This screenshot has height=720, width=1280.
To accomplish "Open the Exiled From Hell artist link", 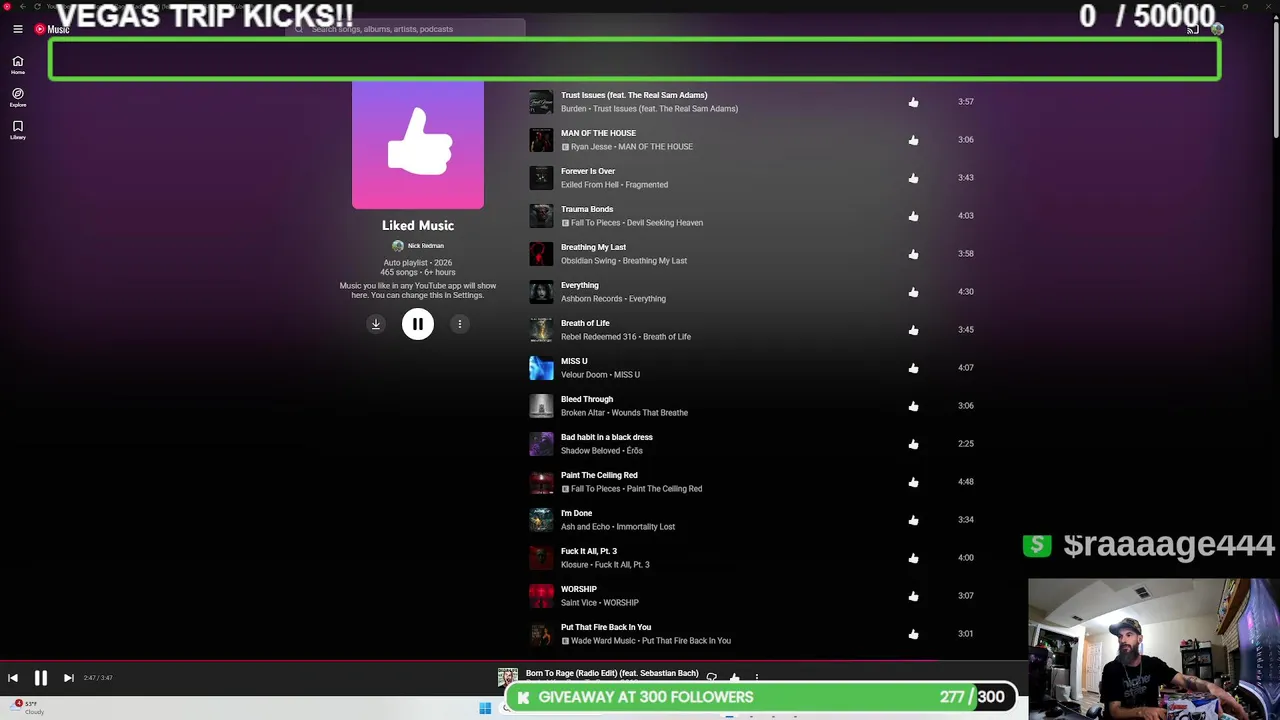I will [x=590, y=185].
